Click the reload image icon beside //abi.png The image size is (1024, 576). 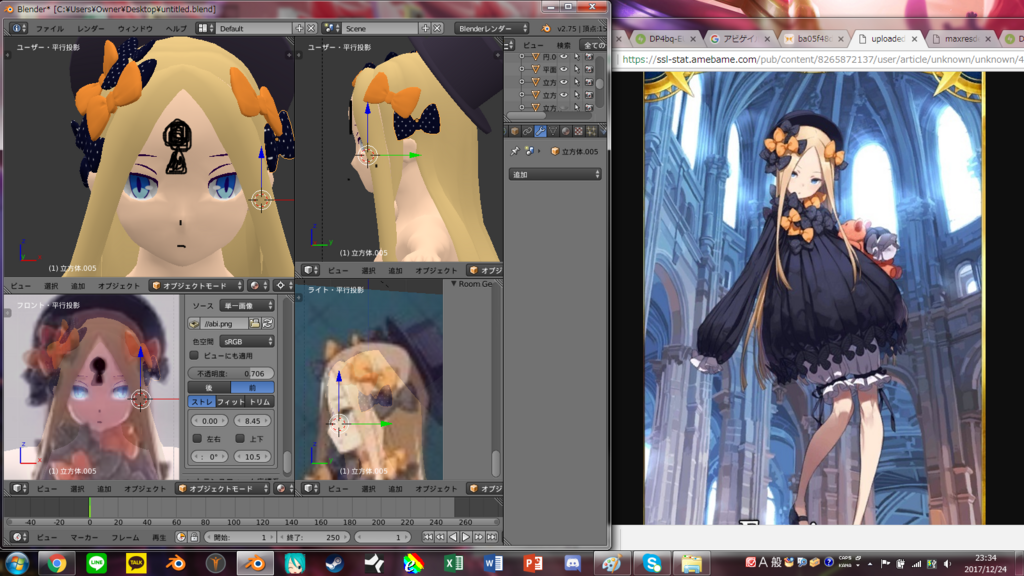tap(268, 323)
